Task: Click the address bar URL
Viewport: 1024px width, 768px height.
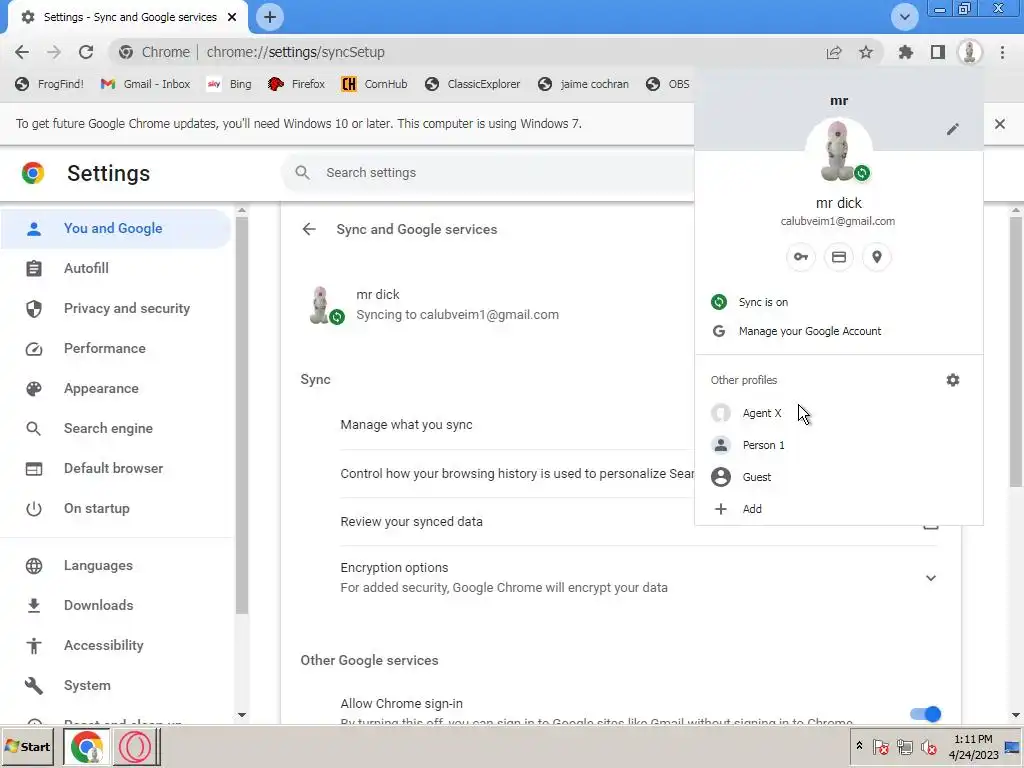Action: [295, 52]
